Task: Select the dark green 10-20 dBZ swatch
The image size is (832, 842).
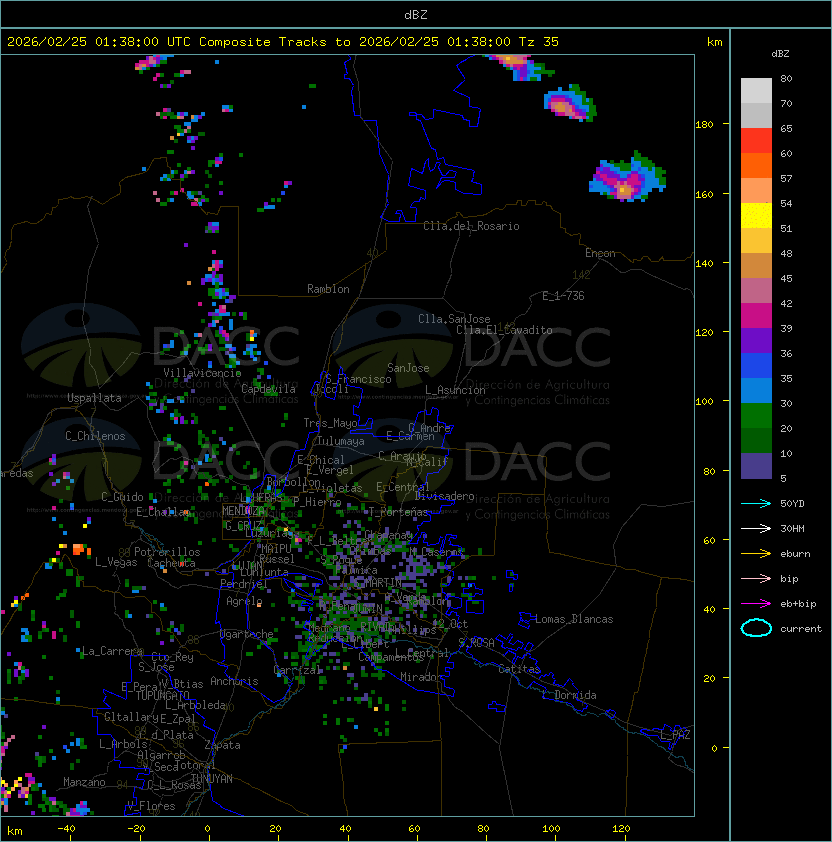Action: pyautogui.click(x=756, y=440)
